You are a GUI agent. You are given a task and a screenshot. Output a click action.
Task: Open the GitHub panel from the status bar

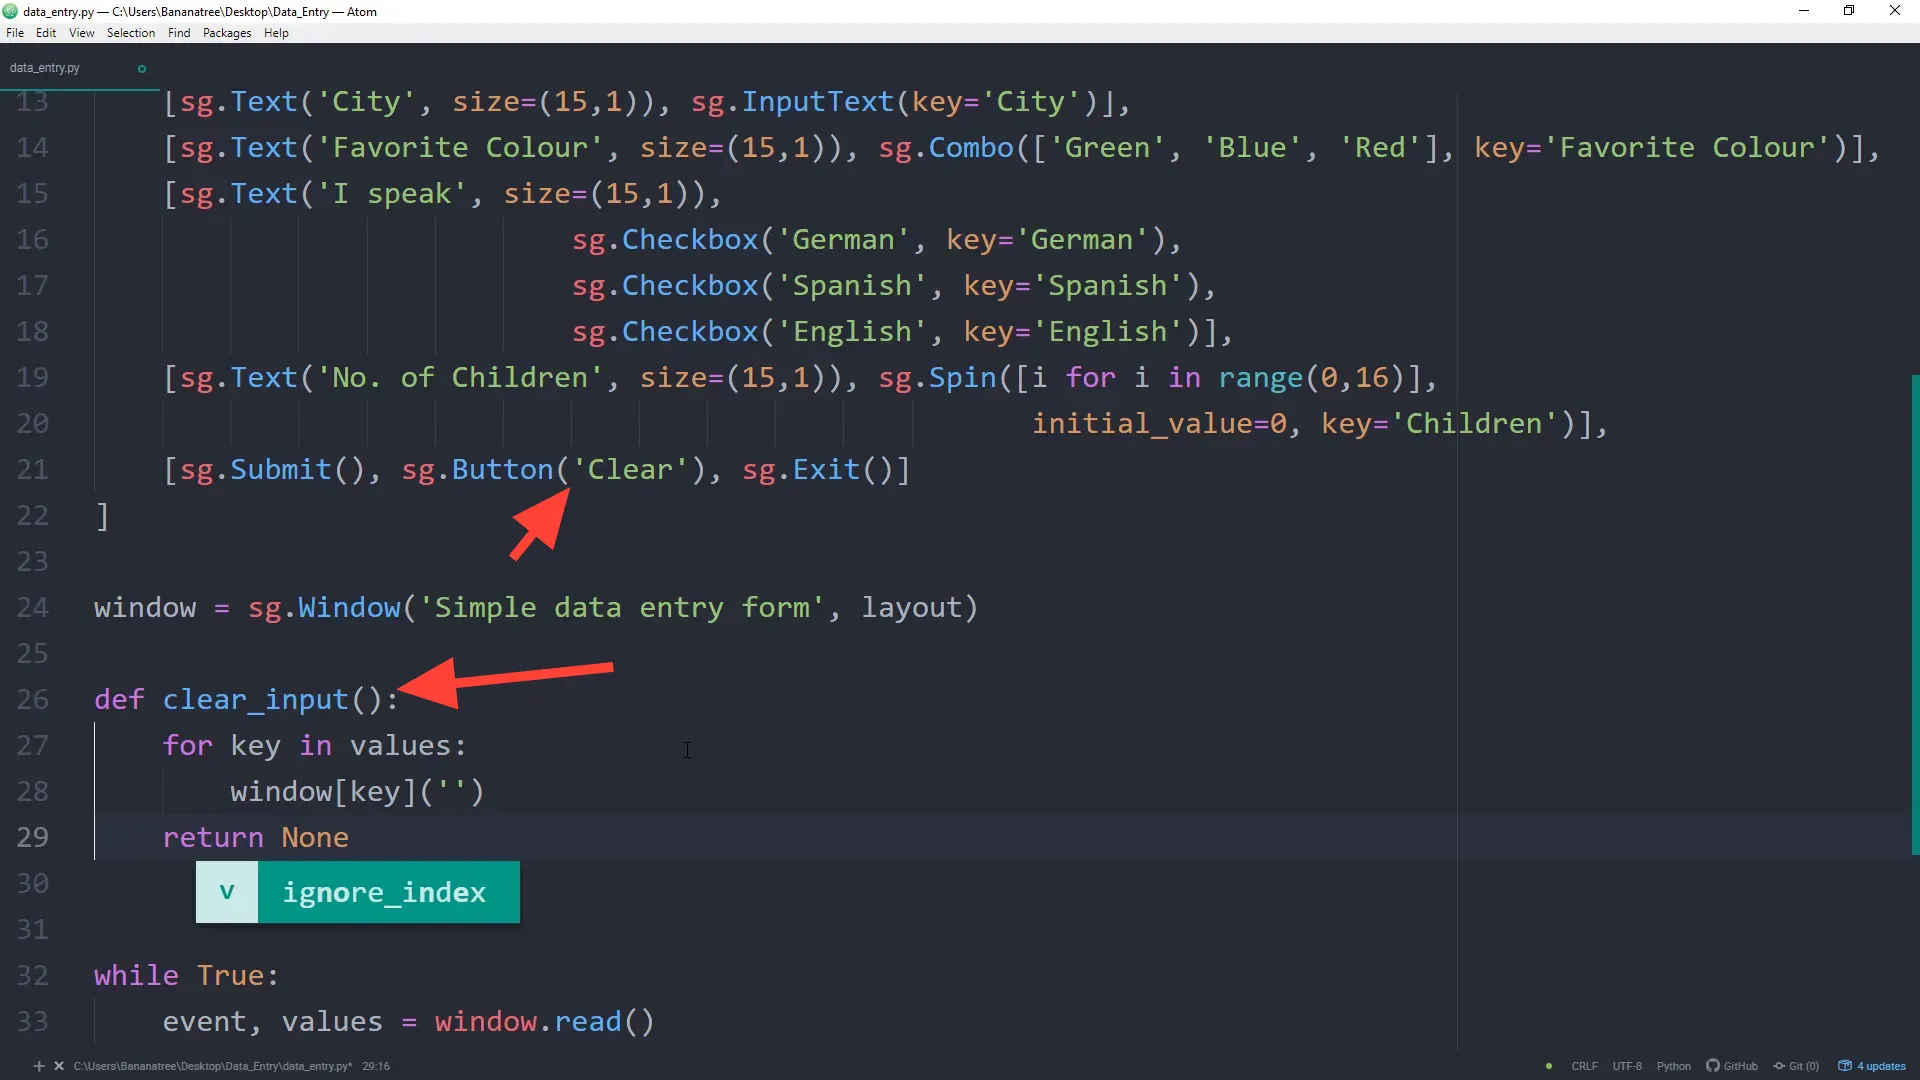(x=1734, y=1066)
